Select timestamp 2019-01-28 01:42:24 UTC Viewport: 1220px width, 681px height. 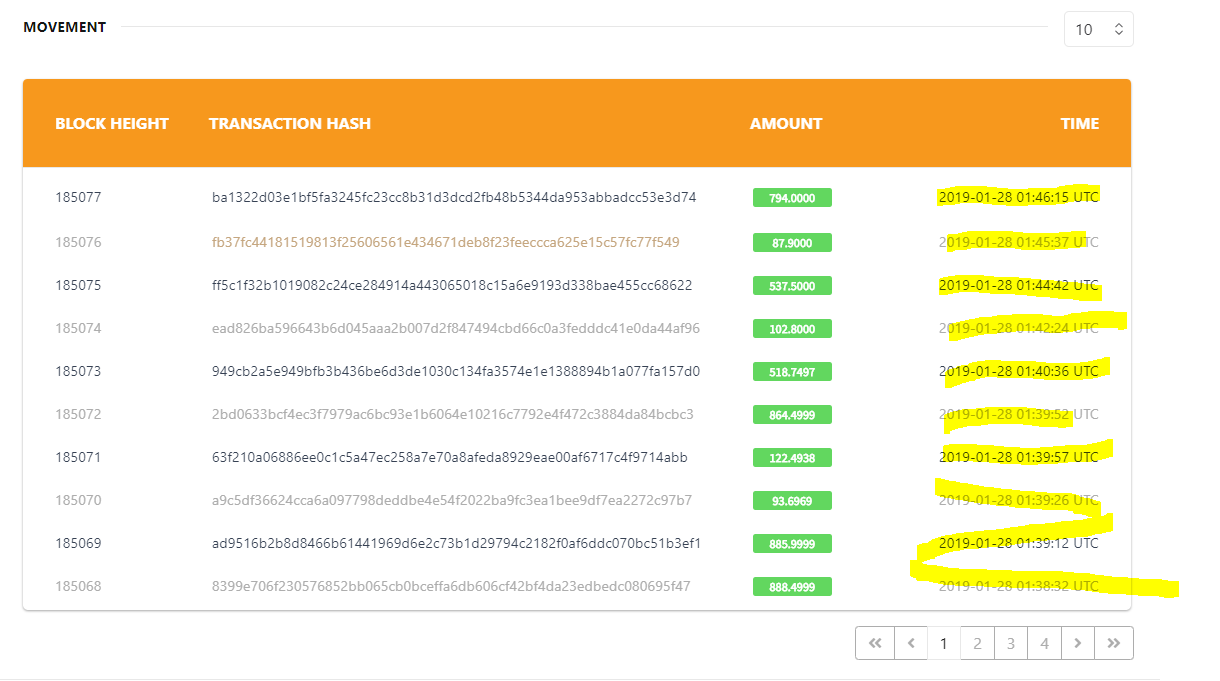pos(1019,328)
